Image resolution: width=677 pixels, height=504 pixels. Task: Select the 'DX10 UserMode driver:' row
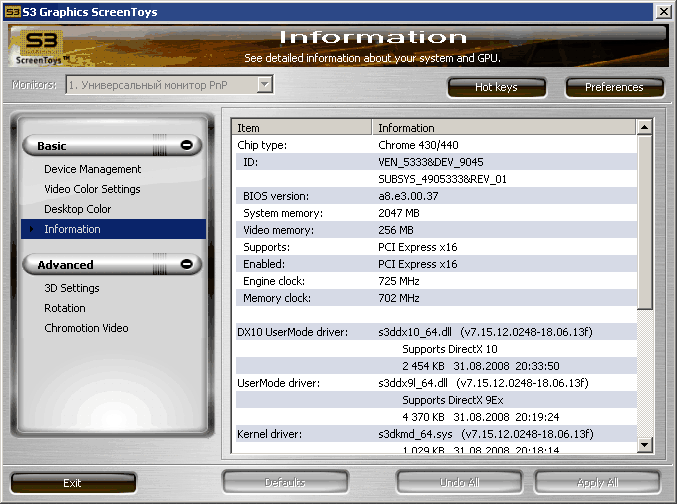point(436,332)
